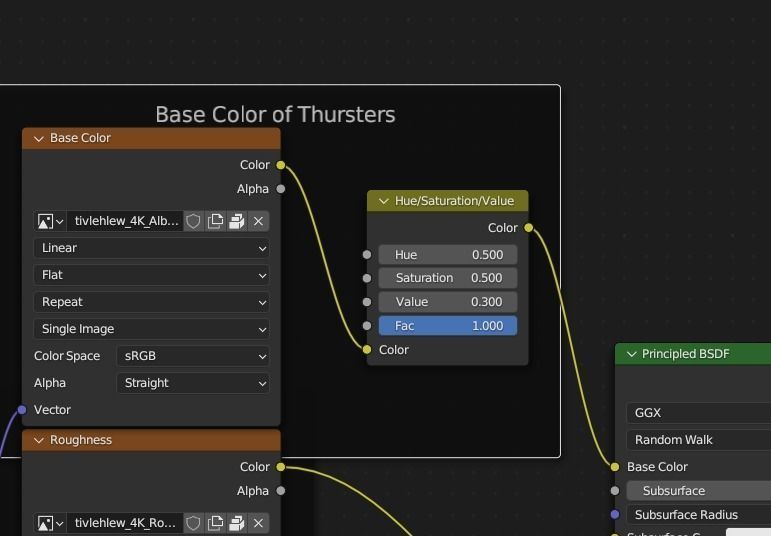Click Principled BSDF Subsurface input socket
771x536 pixels.
(615, 491)
